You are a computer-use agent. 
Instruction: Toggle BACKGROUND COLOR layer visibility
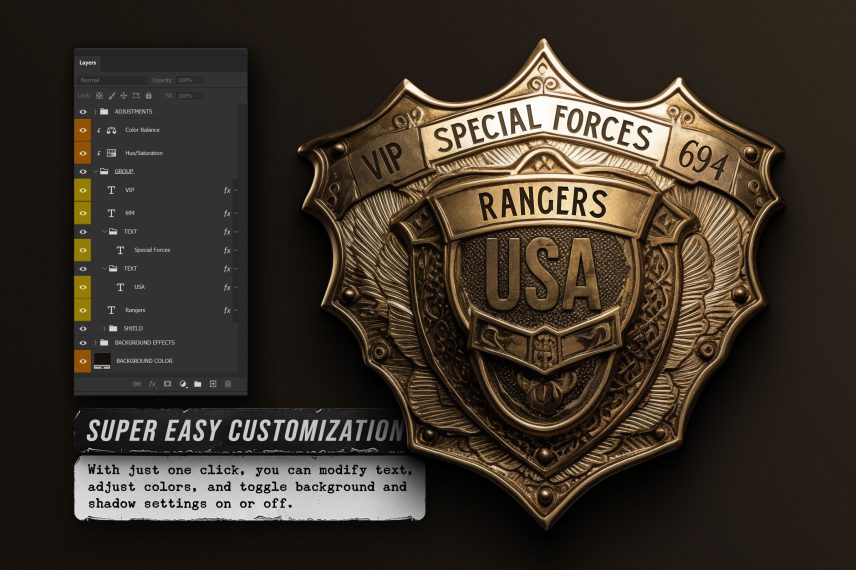pos(83,361)
